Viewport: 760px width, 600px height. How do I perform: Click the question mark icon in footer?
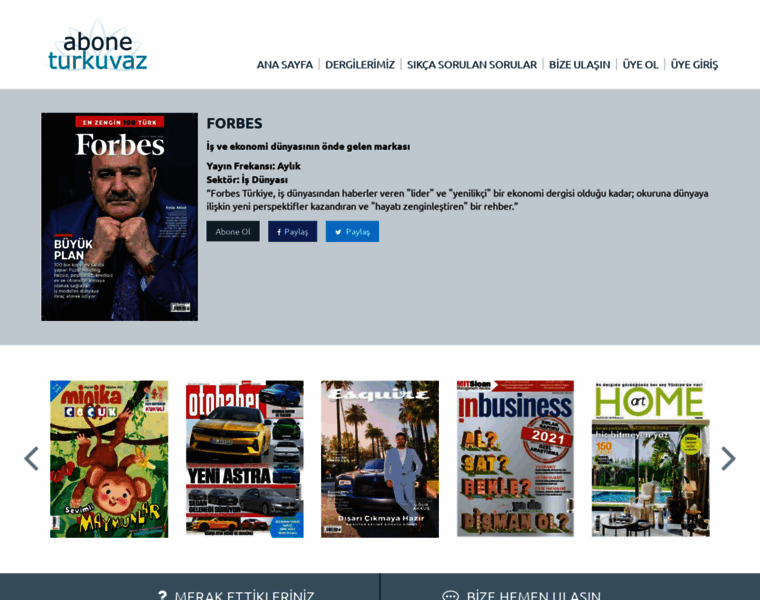(x=163, y=595)
